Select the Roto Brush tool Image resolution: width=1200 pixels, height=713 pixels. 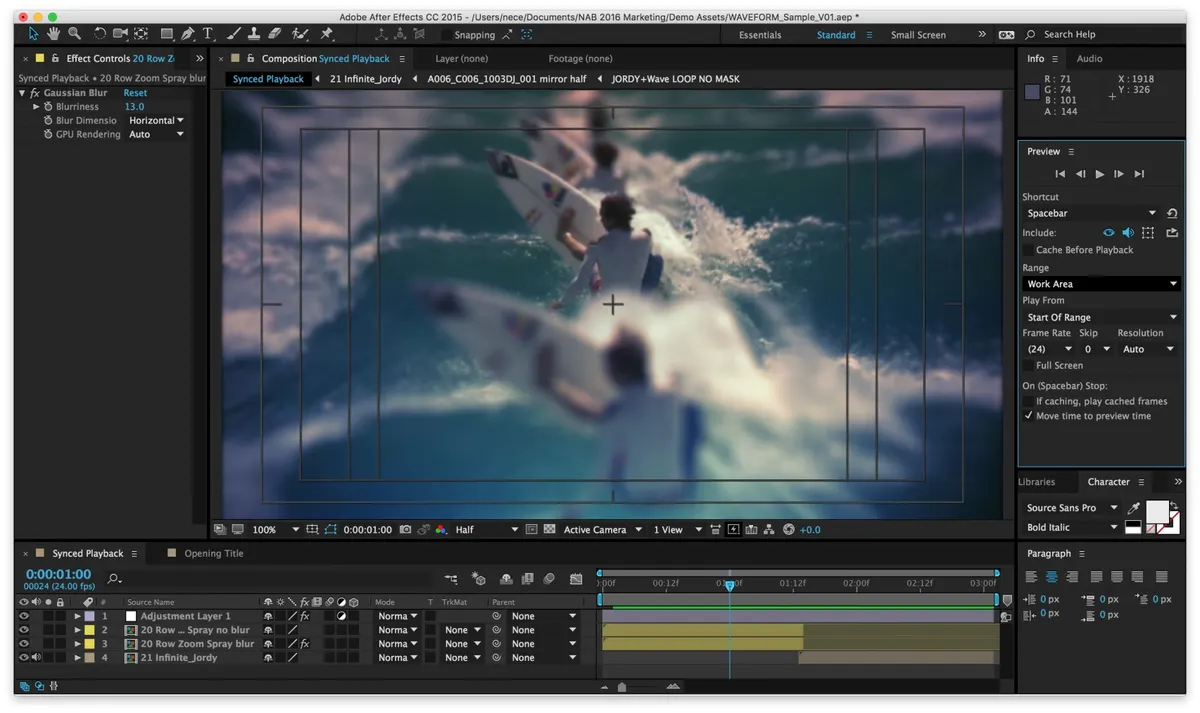click(299, 34)
